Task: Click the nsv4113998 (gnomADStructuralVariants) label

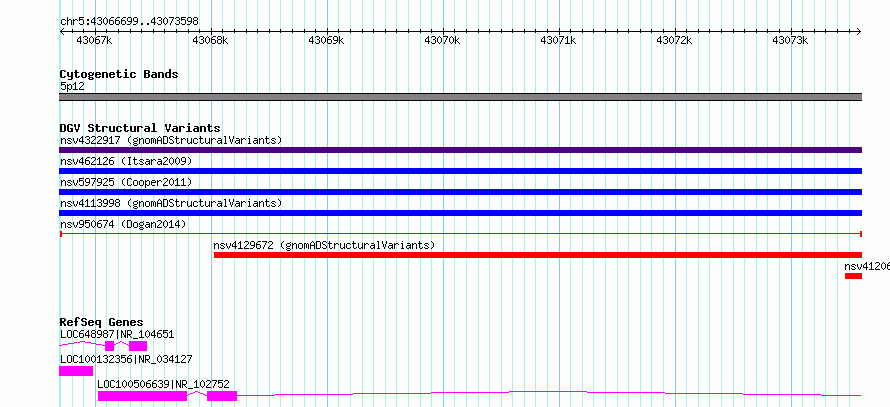Action: tap(171, 203)
